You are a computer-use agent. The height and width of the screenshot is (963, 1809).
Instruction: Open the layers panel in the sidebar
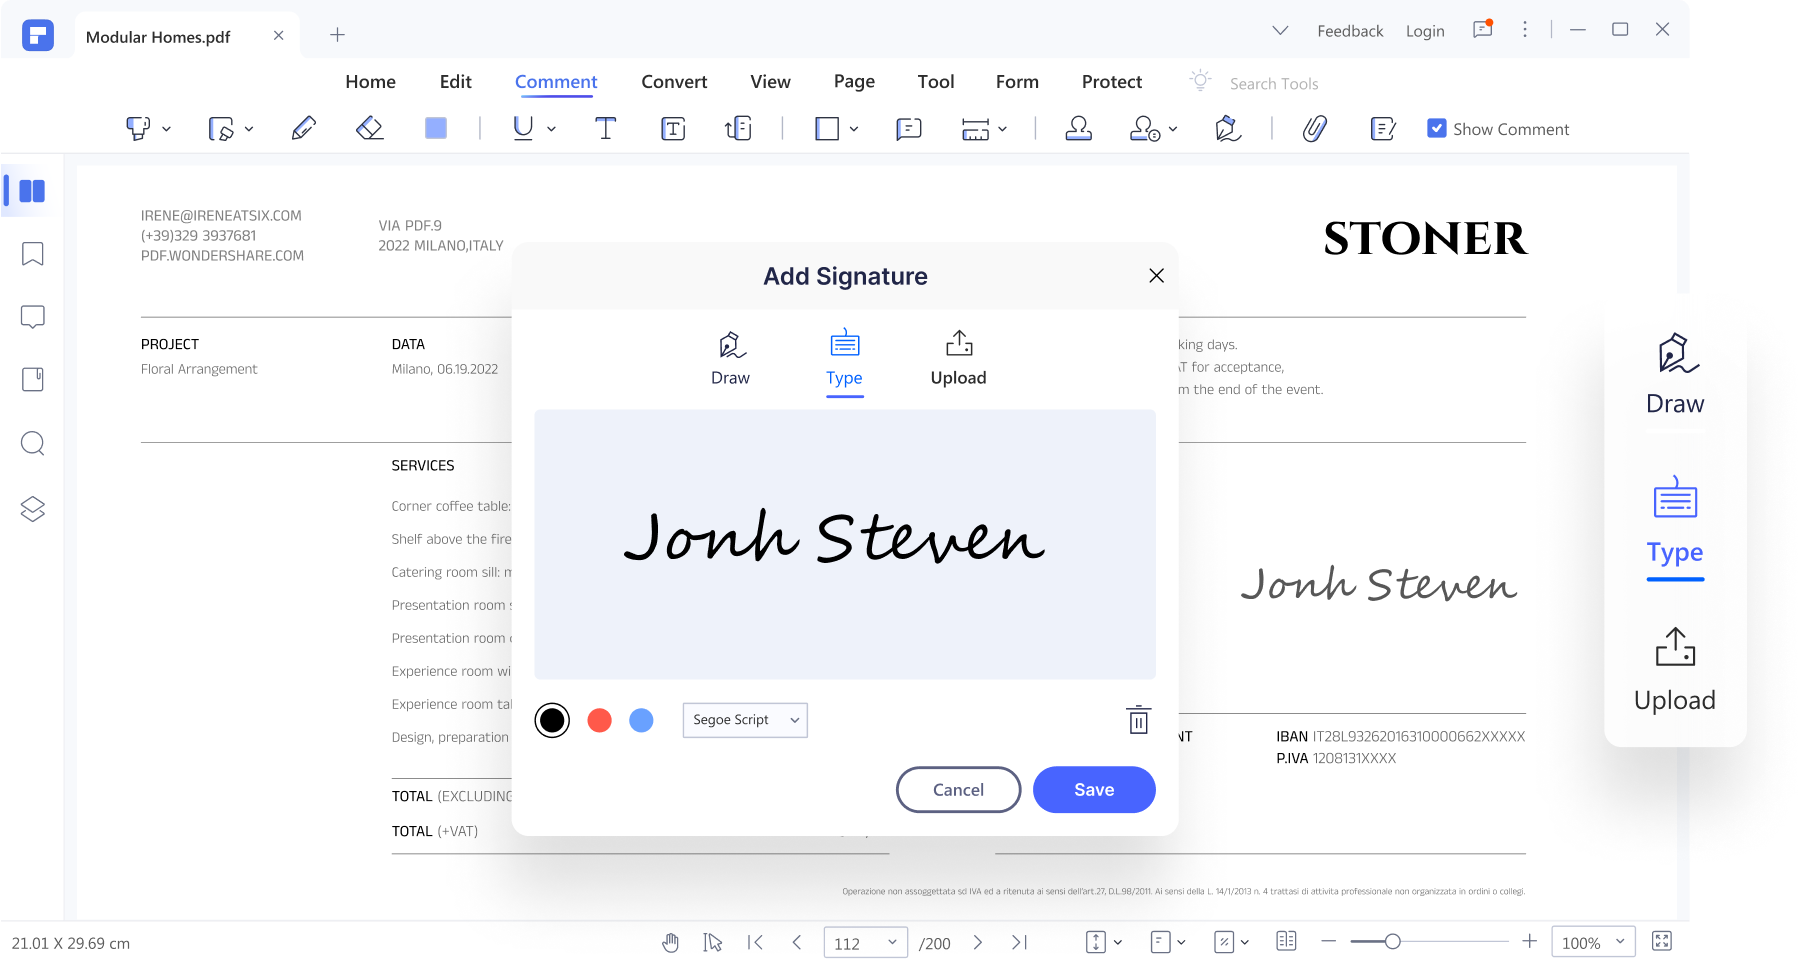click(33, 509)
